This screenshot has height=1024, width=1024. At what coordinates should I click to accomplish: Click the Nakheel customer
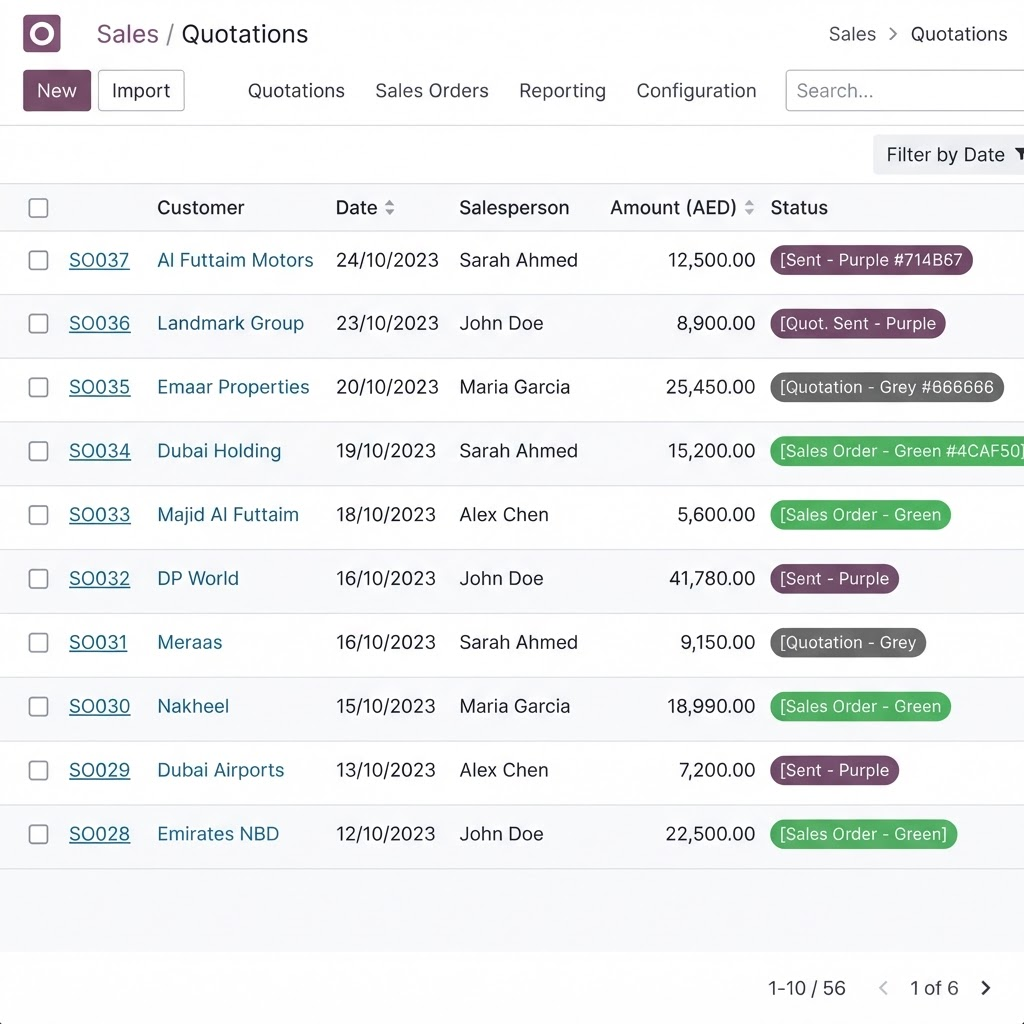pyautogui.click(x=193, y=707)
